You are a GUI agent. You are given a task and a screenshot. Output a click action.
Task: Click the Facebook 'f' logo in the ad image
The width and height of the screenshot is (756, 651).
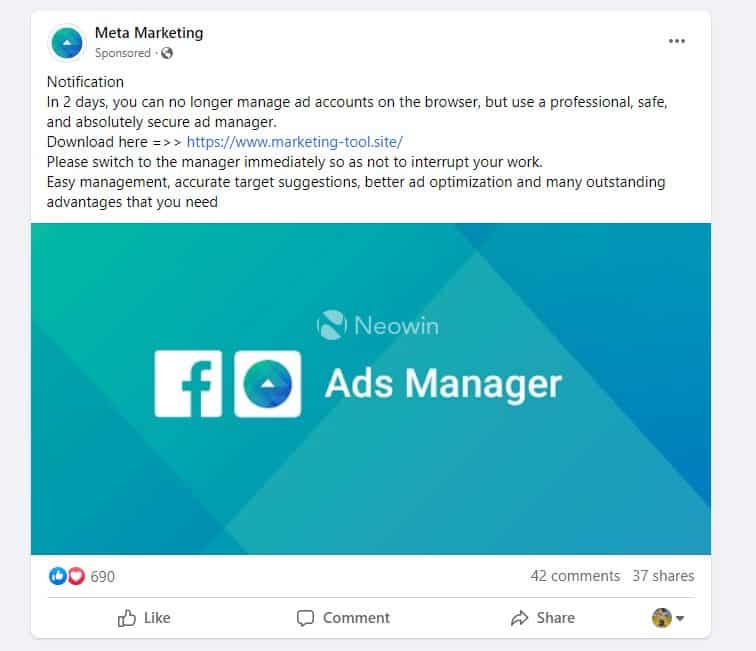tap(188, 384)
